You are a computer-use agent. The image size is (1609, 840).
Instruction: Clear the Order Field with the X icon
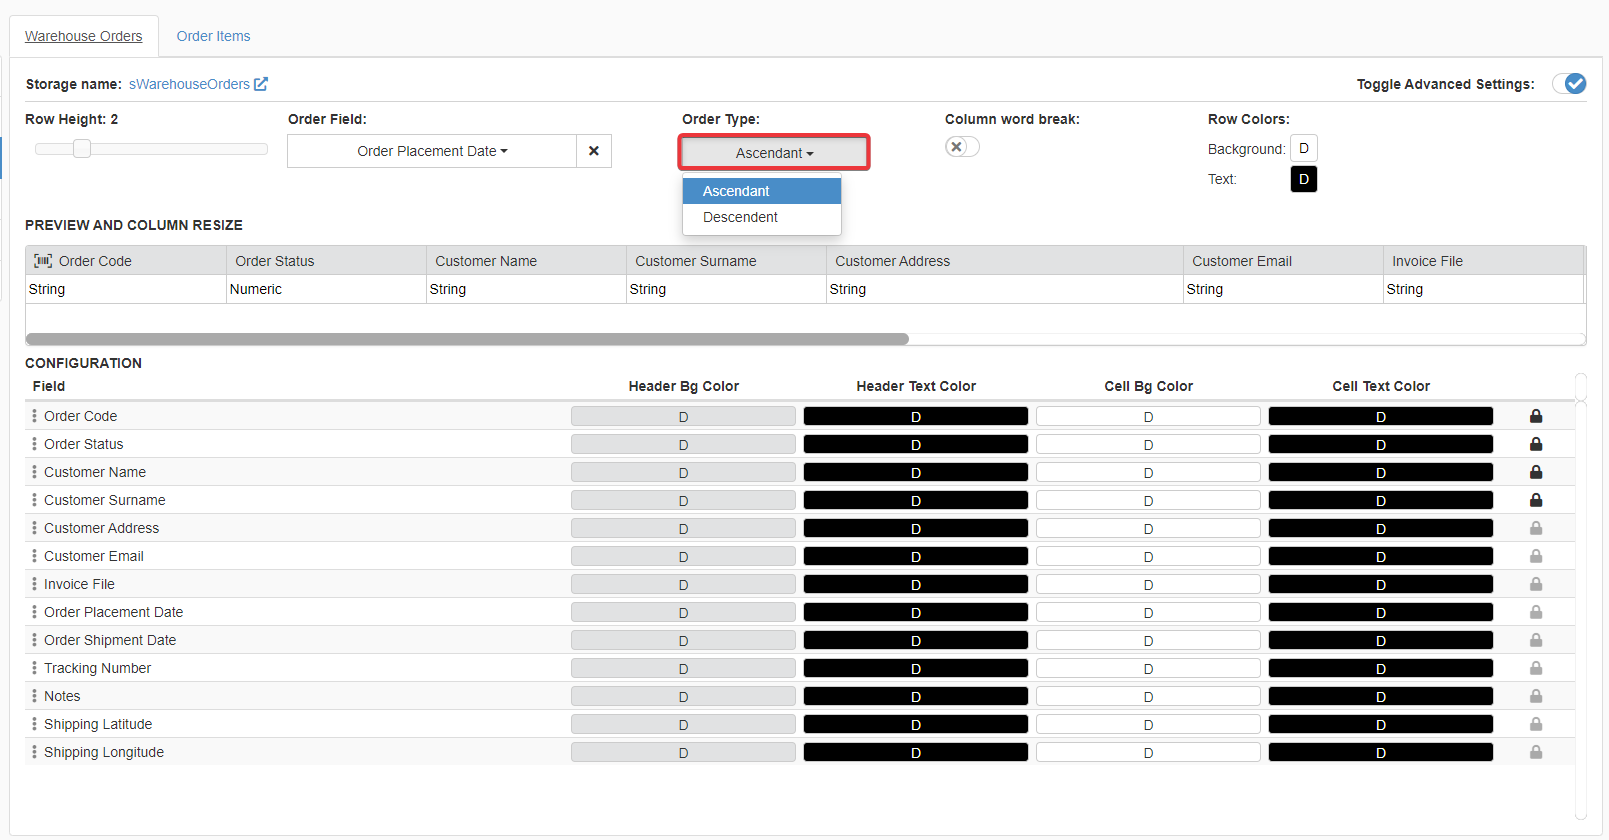pos(594,151)
